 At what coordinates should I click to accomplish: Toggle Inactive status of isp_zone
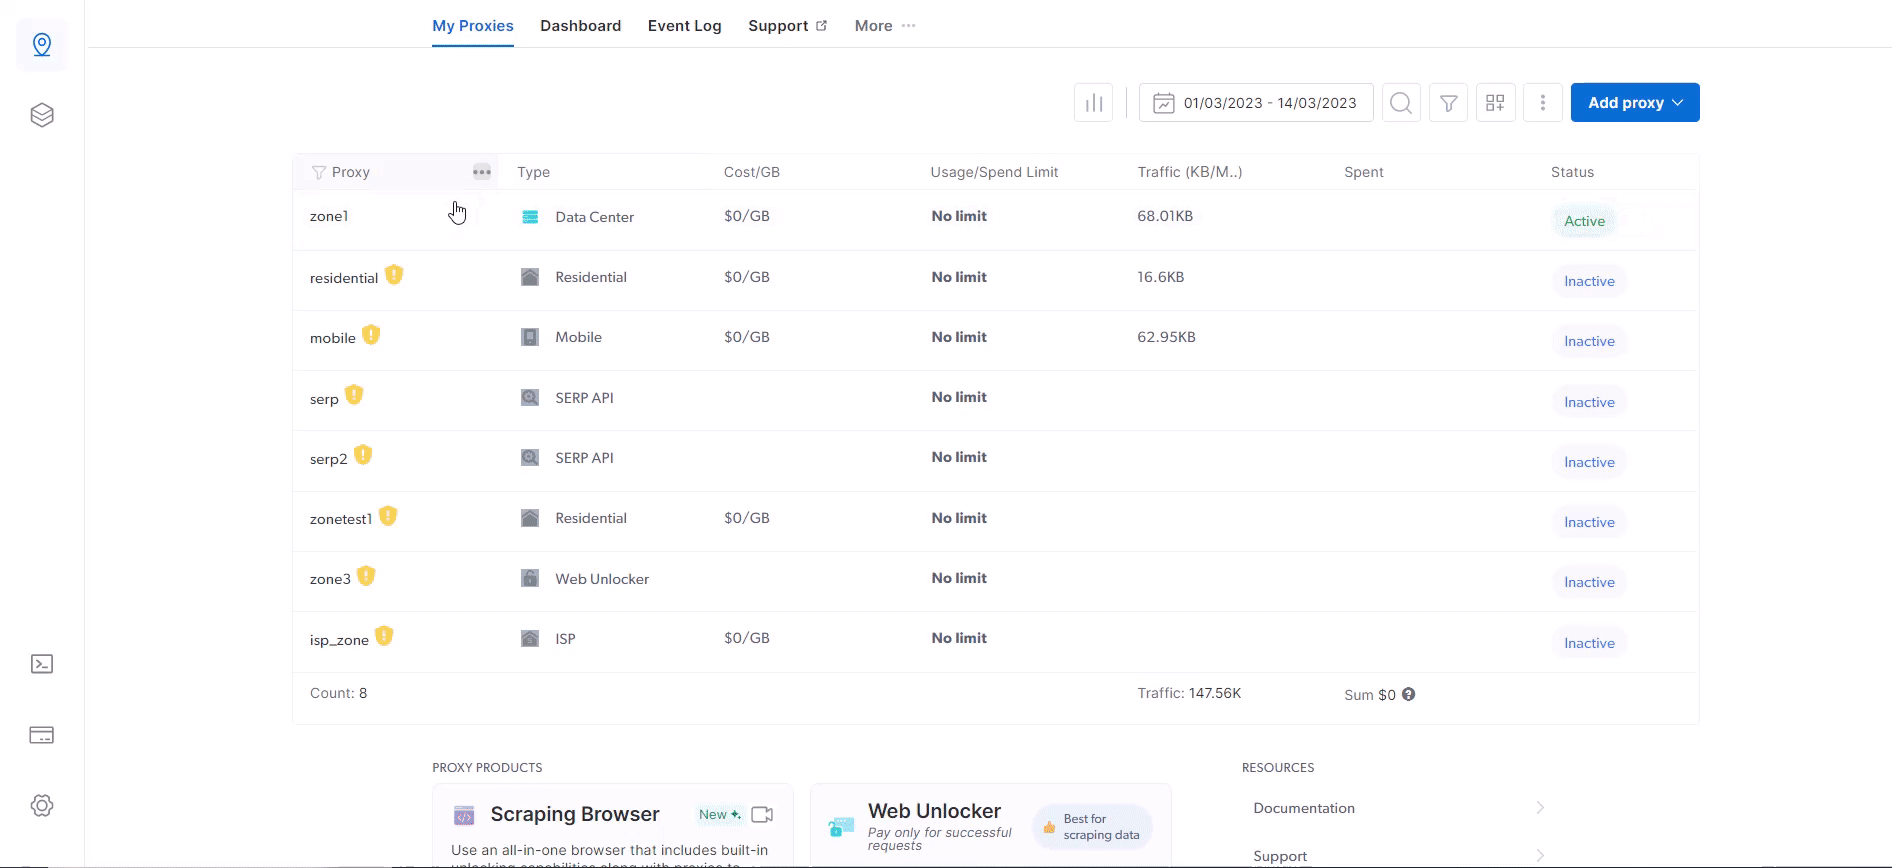click(1589, 643)
